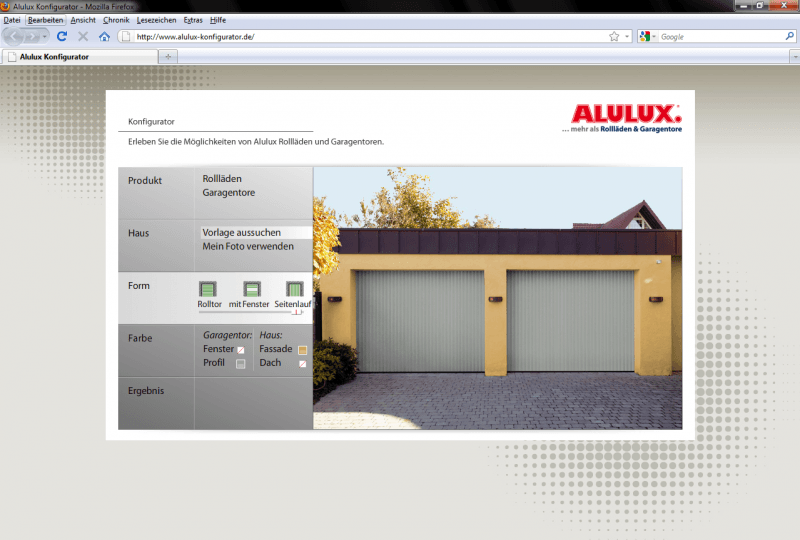
Task: Open the Ergebnis section
Action: pos(146,390)
